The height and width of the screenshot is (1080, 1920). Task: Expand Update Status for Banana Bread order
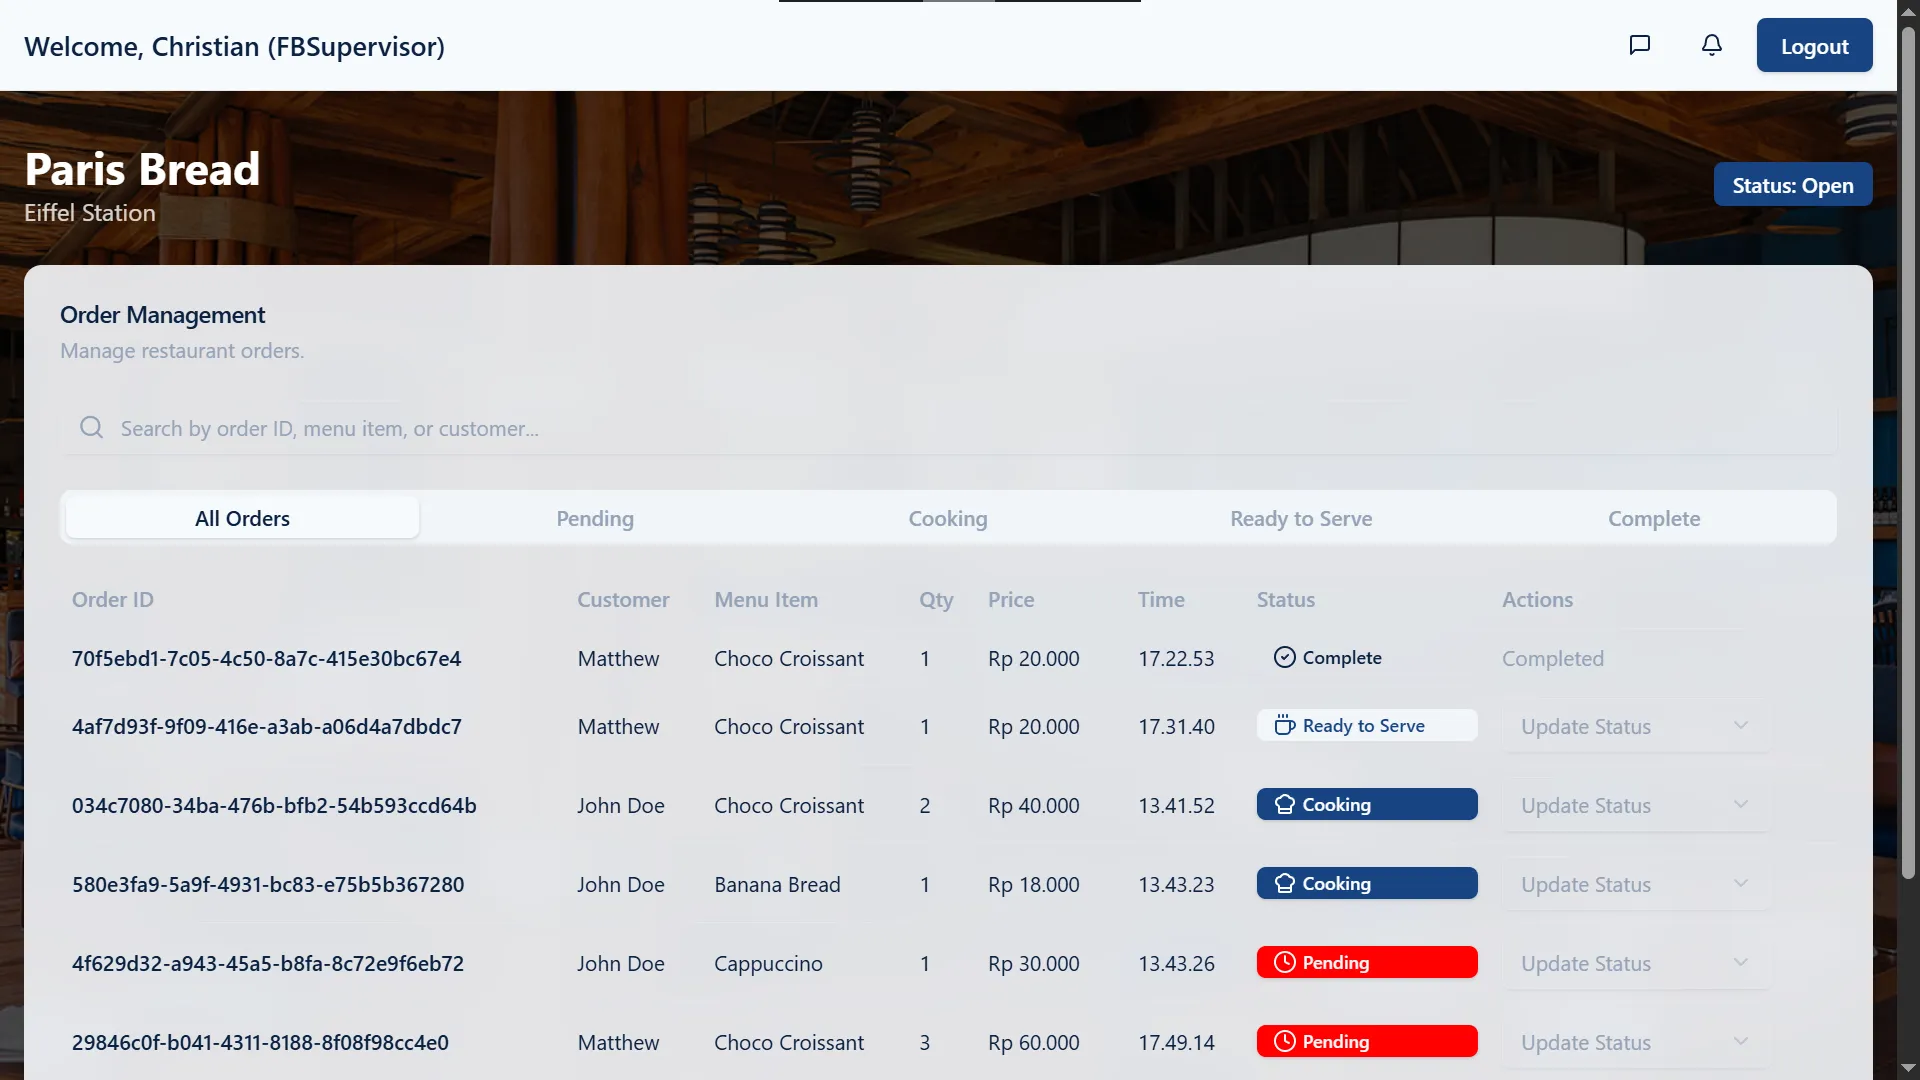[x=1635, y=885]
